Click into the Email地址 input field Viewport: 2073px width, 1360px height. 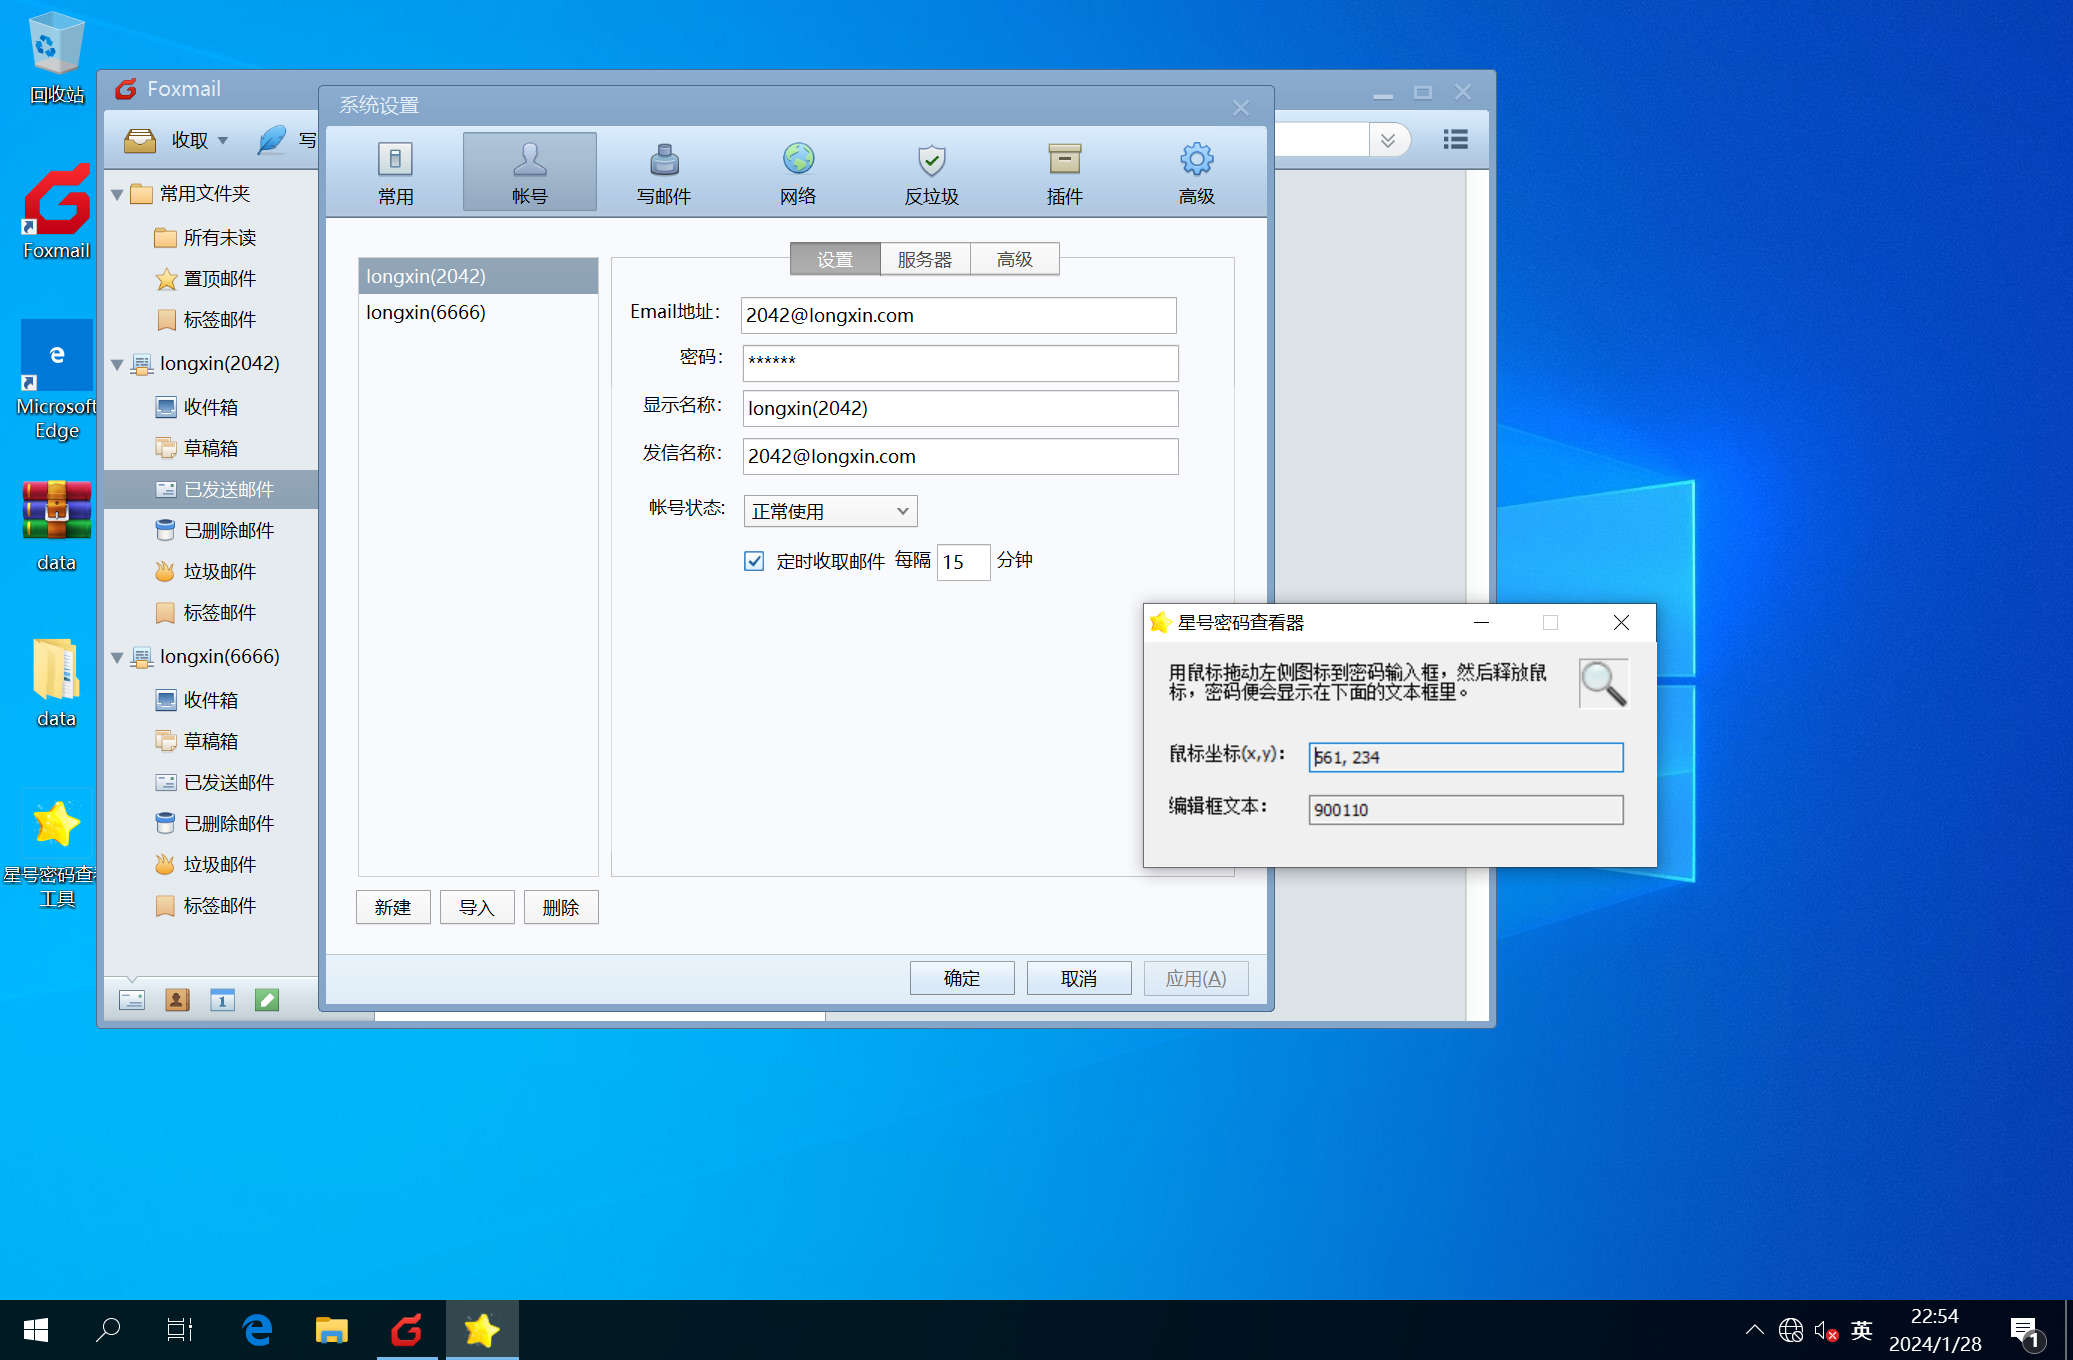click(958, 315)
